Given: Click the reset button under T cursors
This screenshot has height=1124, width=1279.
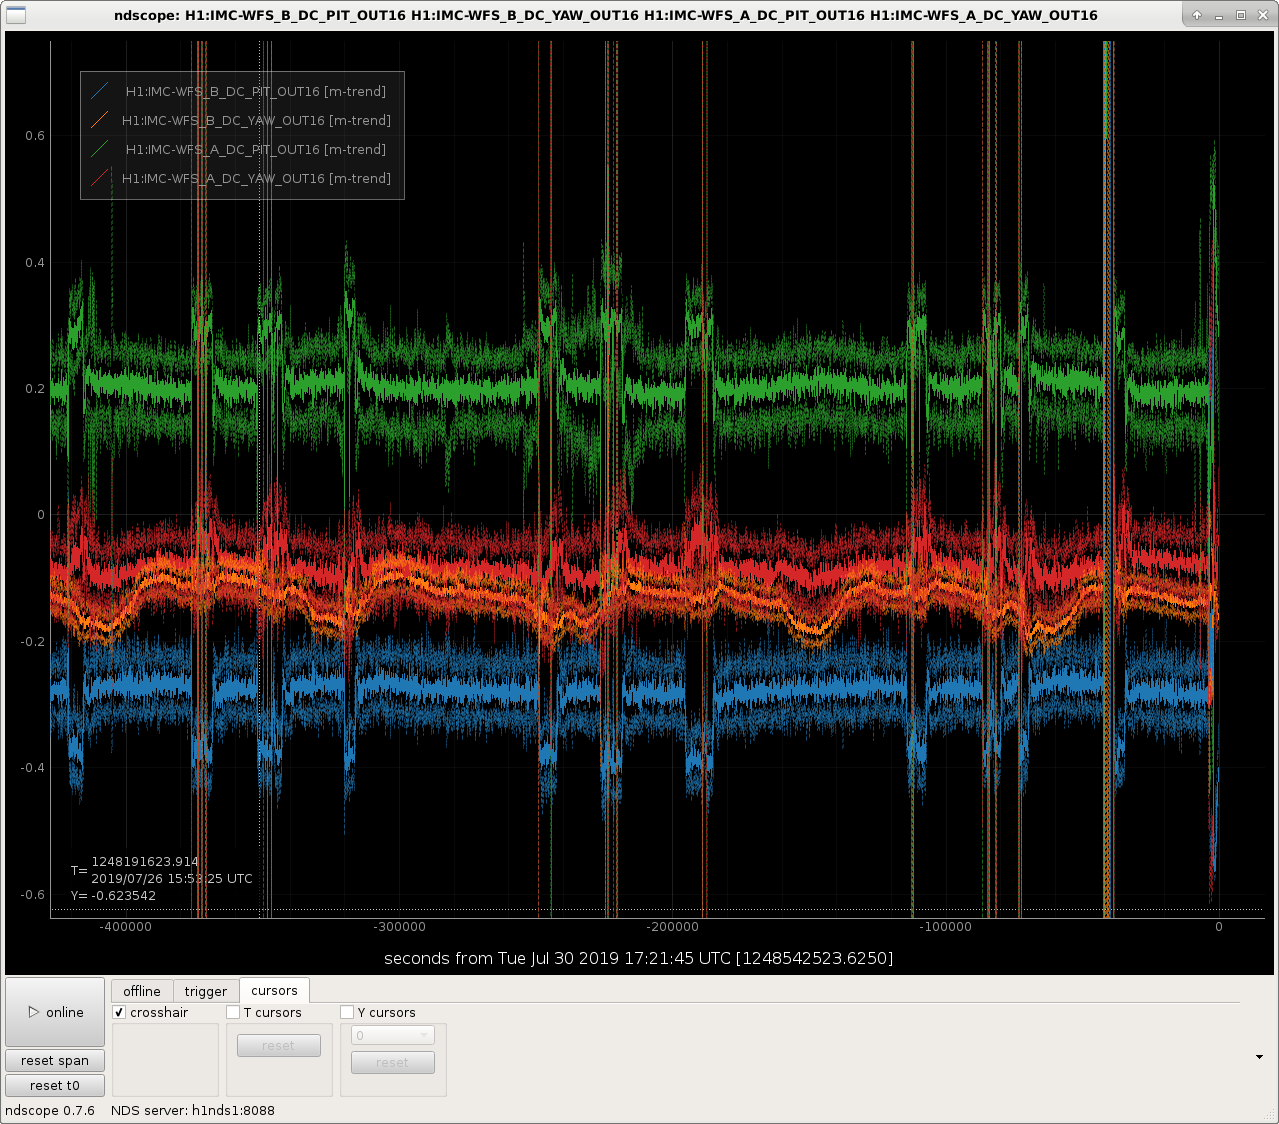Looking at the screenshot, I should [x=279, y=1045].
